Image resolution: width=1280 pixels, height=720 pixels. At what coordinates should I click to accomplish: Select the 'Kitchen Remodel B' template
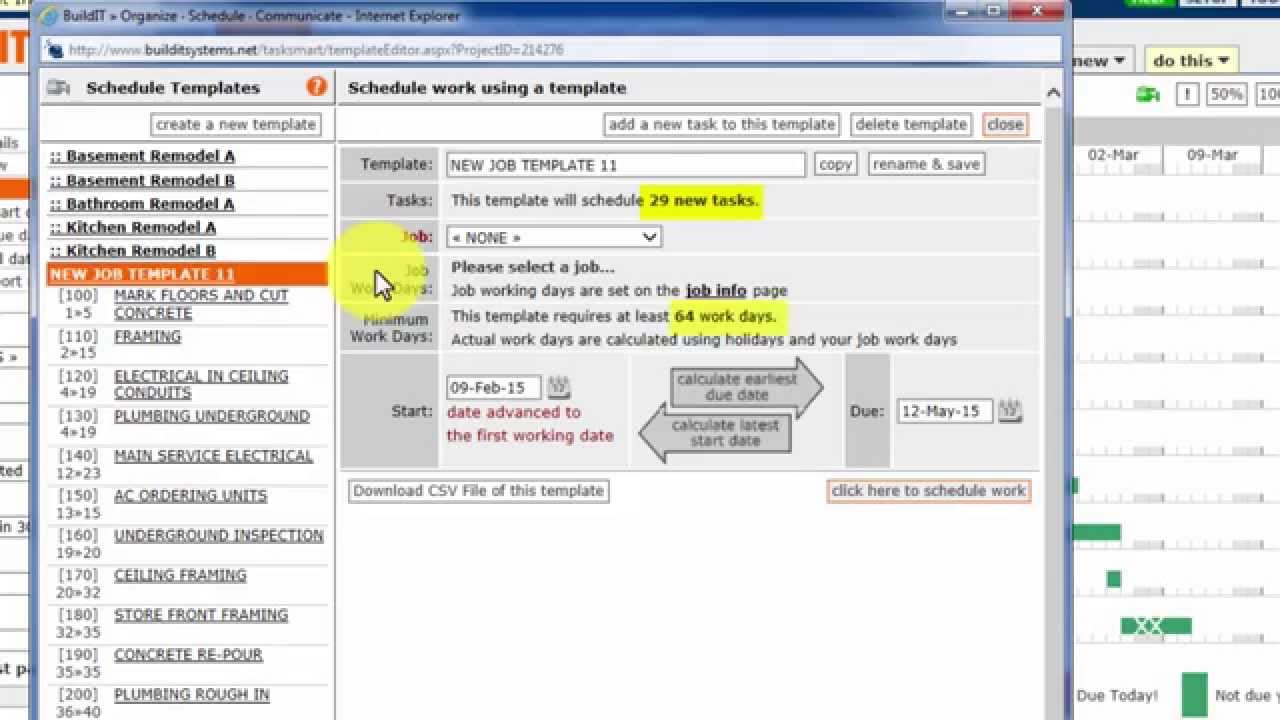(x=132, y=250)
